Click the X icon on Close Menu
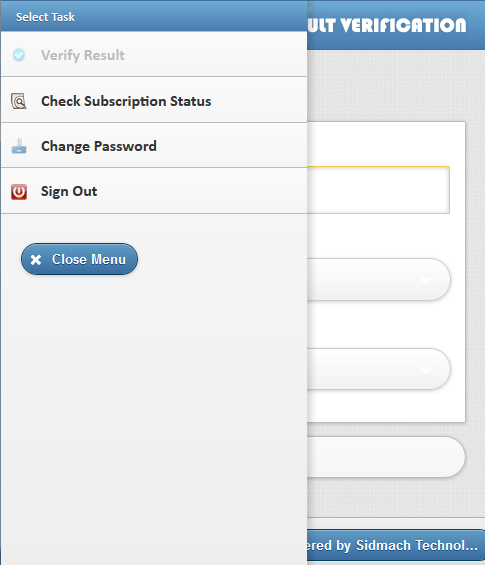The height and width of the screenshot is (565, 485). pos(36,259)
